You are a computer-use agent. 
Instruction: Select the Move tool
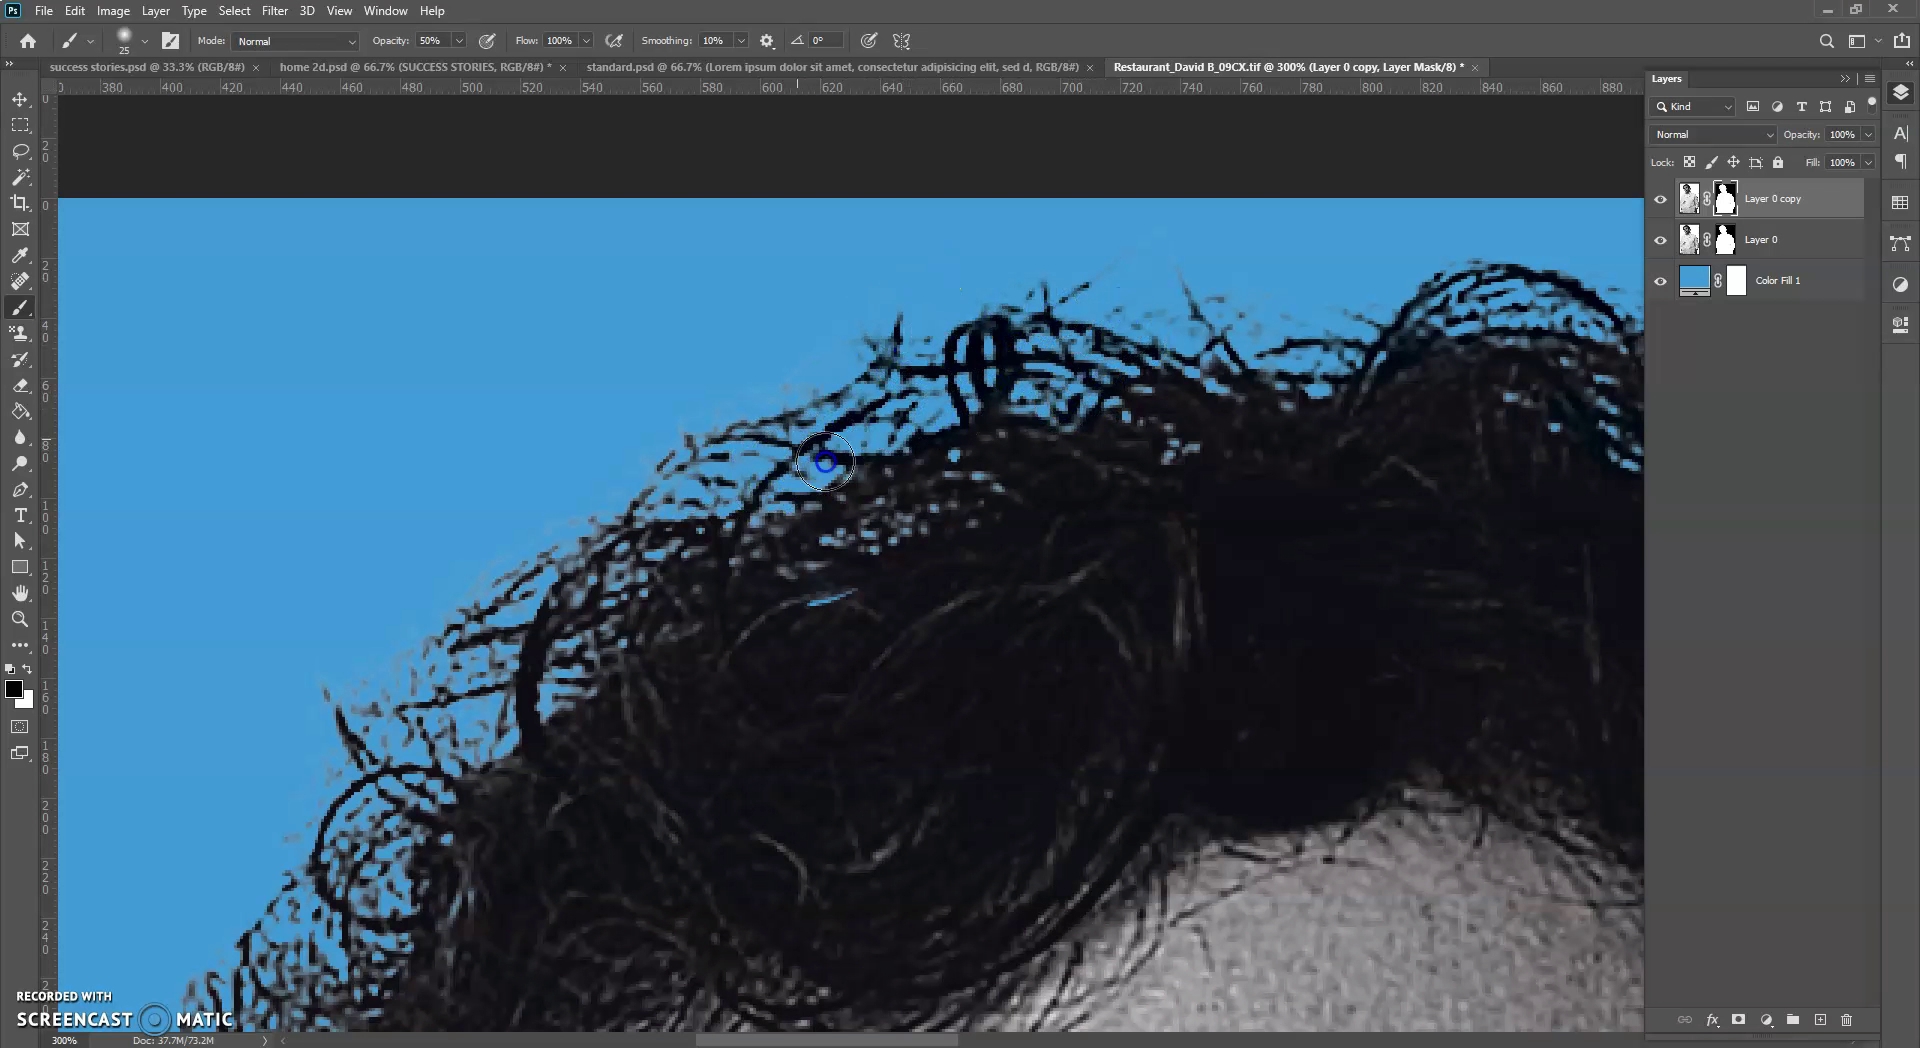[x=20, y=100]
